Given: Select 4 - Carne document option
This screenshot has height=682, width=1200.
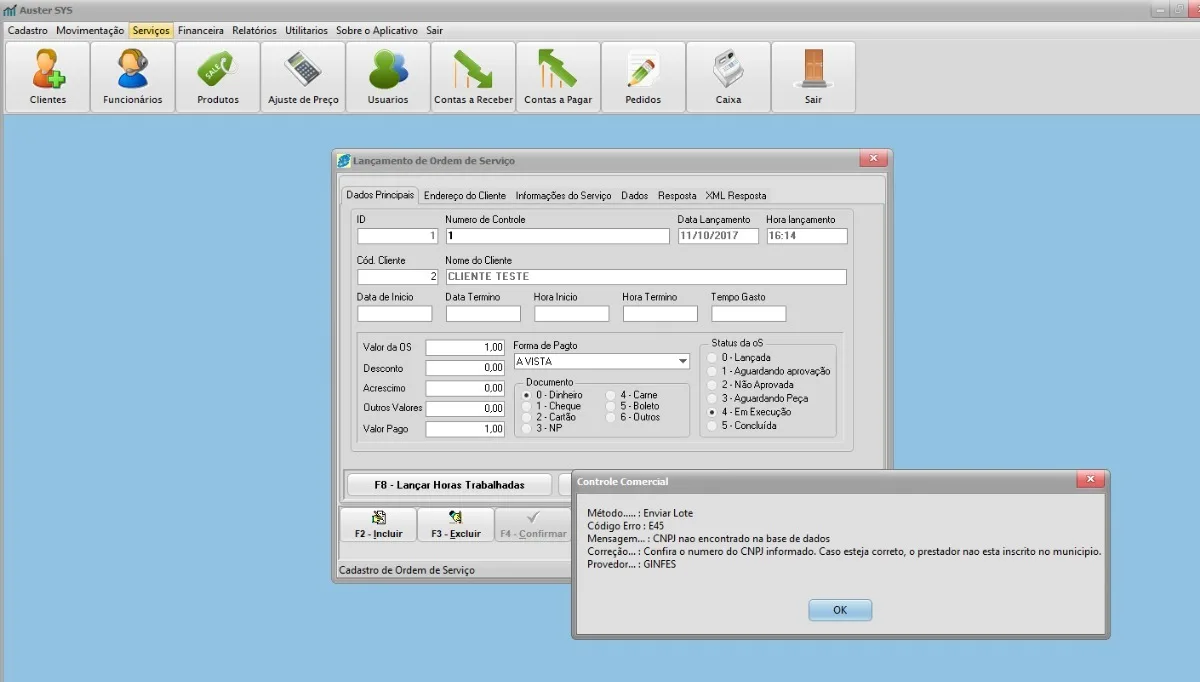Looking at the screenshot, I should [x=632, y=395].
